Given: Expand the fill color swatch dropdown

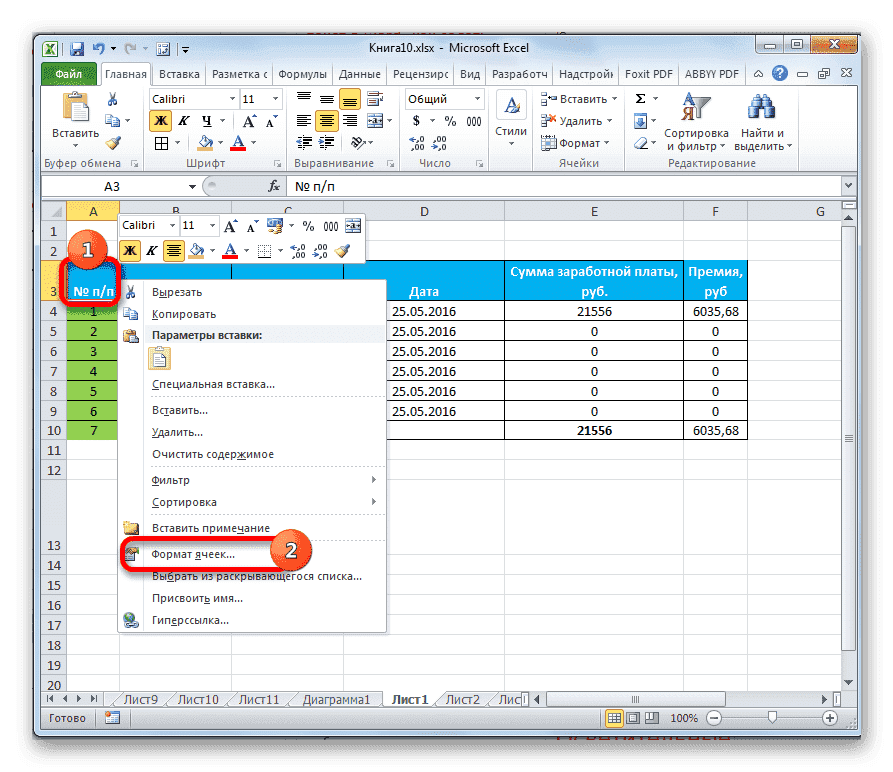Looking at the screenshot, I should click(222, 143).
